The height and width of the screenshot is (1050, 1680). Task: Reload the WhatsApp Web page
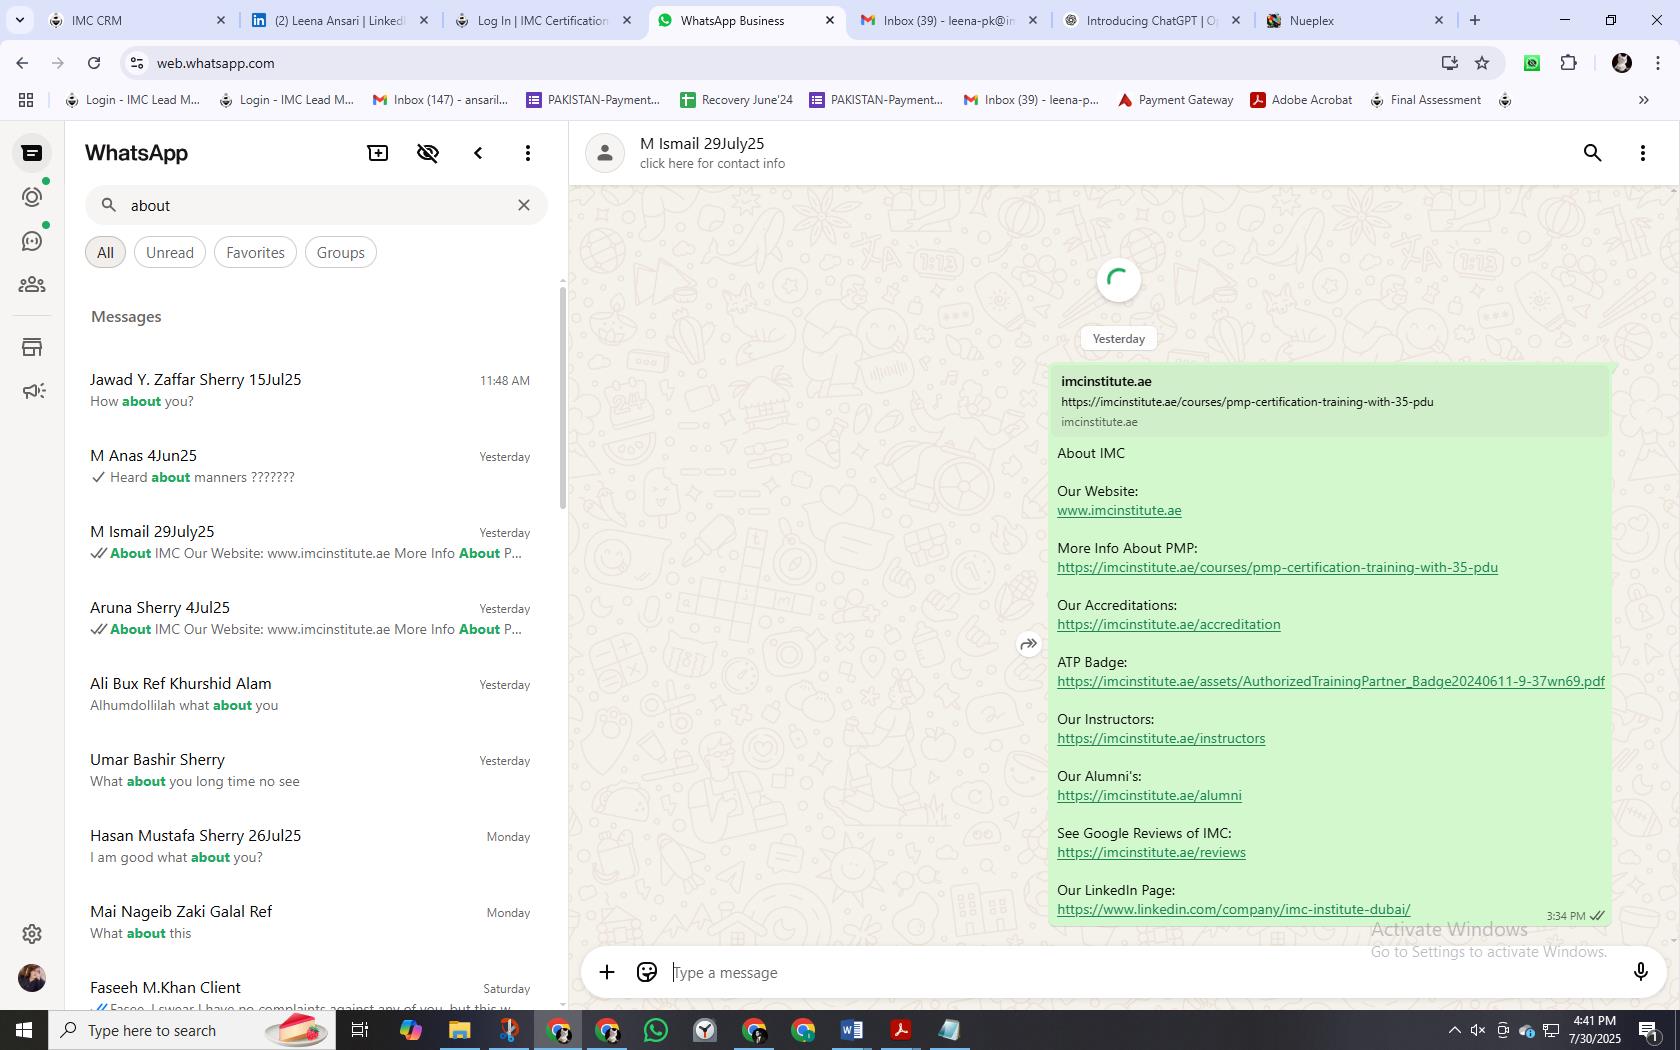point(94,63)
